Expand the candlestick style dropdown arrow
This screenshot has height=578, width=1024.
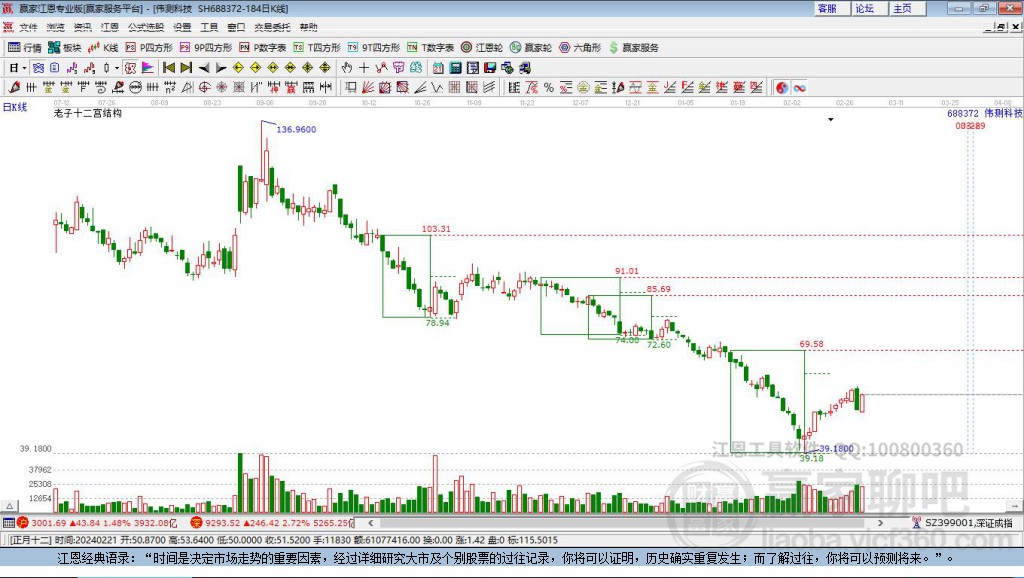tap(117, 68)
